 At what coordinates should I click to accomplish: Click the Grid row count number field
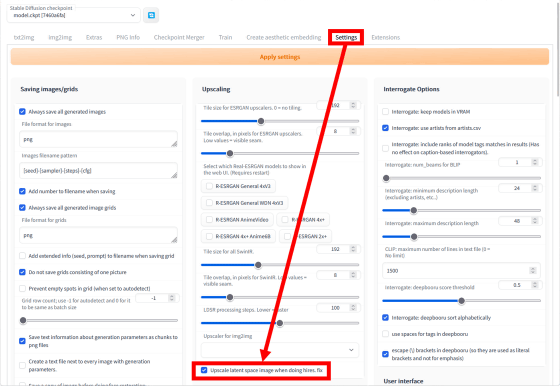click(x=156, y=298)
